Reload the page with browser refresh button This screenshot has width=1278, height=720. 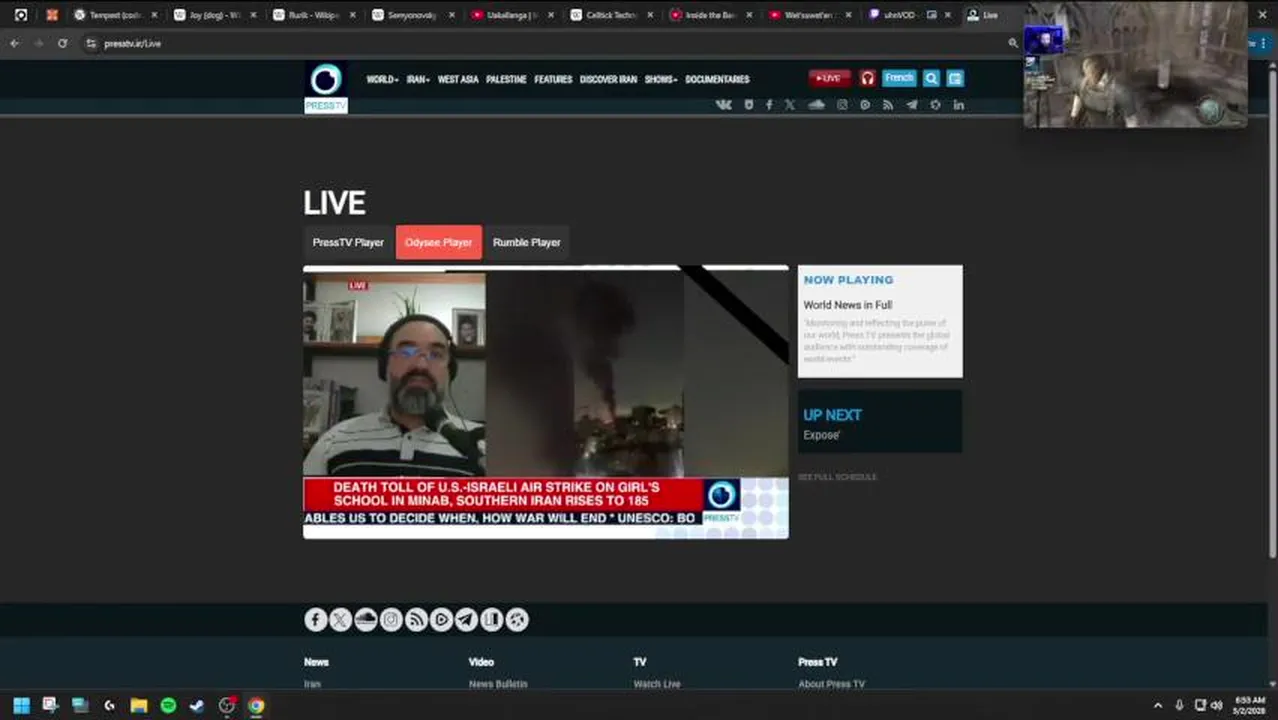pos(62,43)
